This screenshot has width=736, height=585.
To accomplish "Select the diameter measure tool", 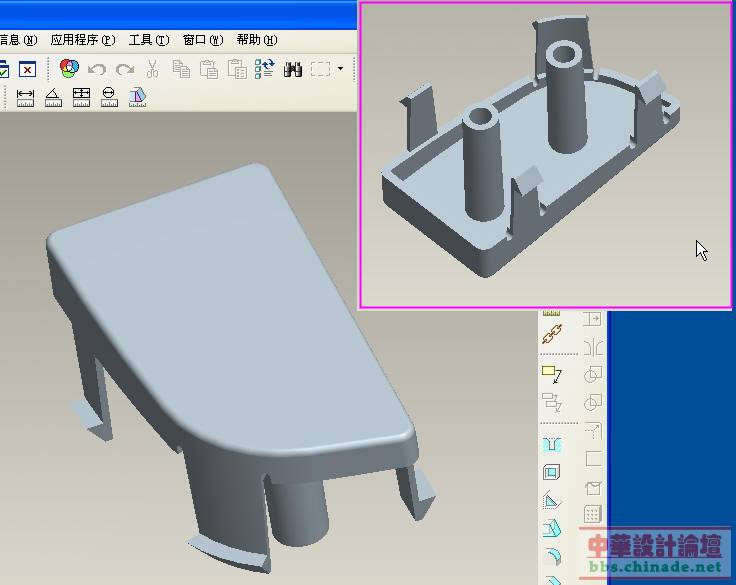I will [x=109, y=97].
